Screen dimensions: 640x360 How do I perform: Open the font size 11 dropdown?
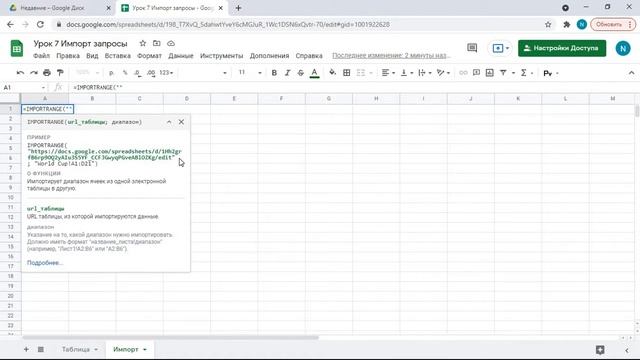(249, 73)
